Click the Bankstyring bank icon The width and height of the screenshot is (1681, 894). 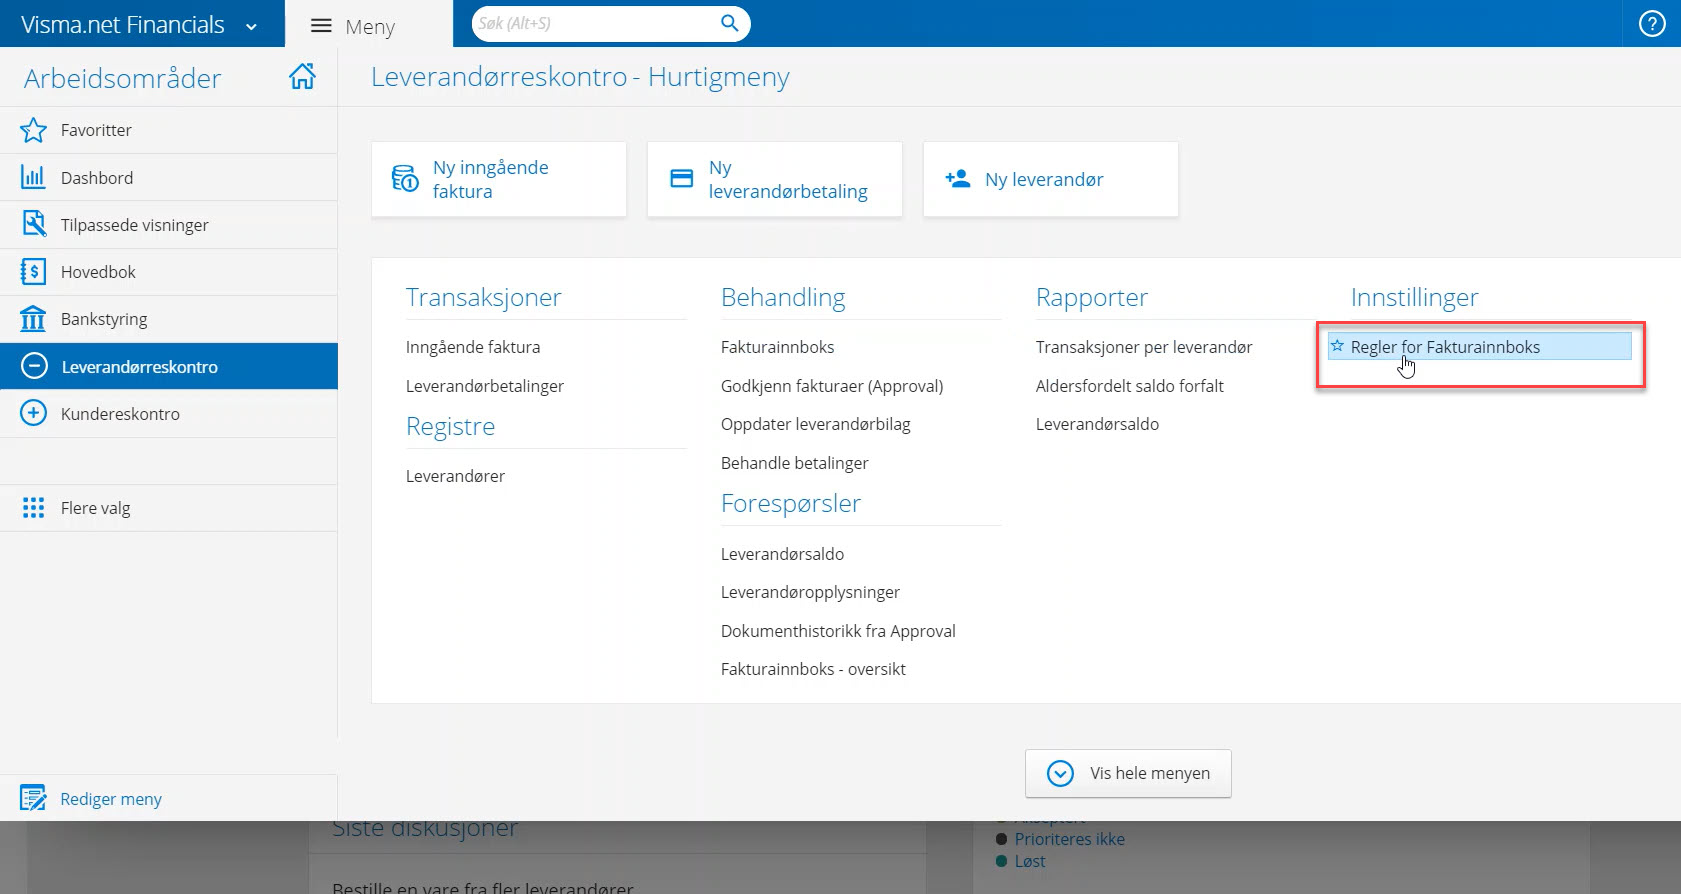point(33,318)
